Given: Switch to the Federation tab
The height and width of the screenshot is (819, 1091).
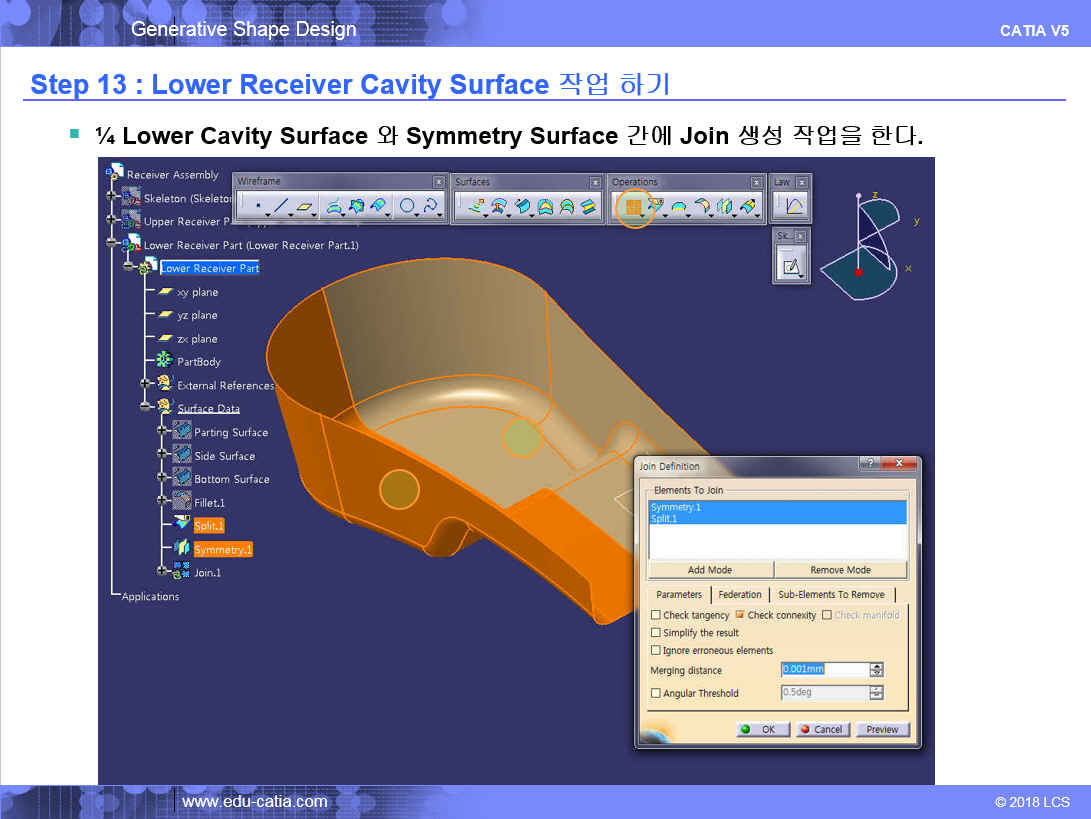Looking at the screenshot, I should click(740, 594).
